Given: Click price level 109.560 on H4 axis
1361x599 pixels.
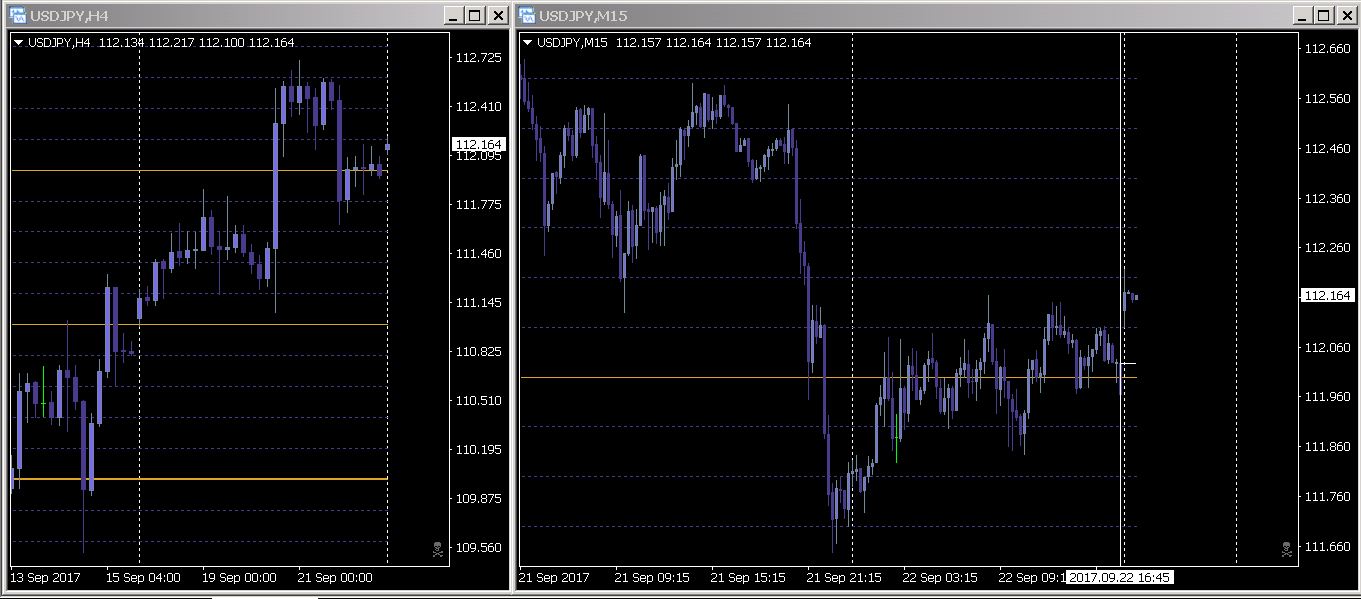Looking at the screenshot, I should tap(479, 547).
